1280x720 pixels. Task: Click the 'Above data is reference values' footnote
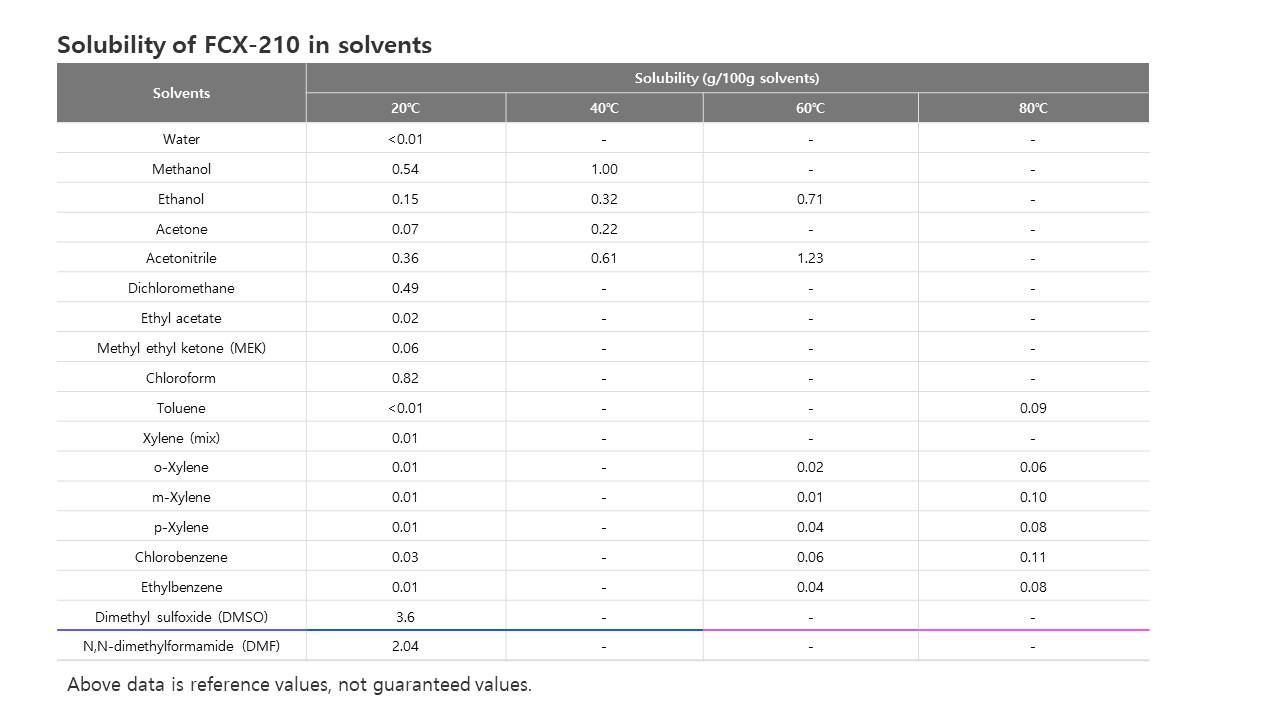(299, 685)
